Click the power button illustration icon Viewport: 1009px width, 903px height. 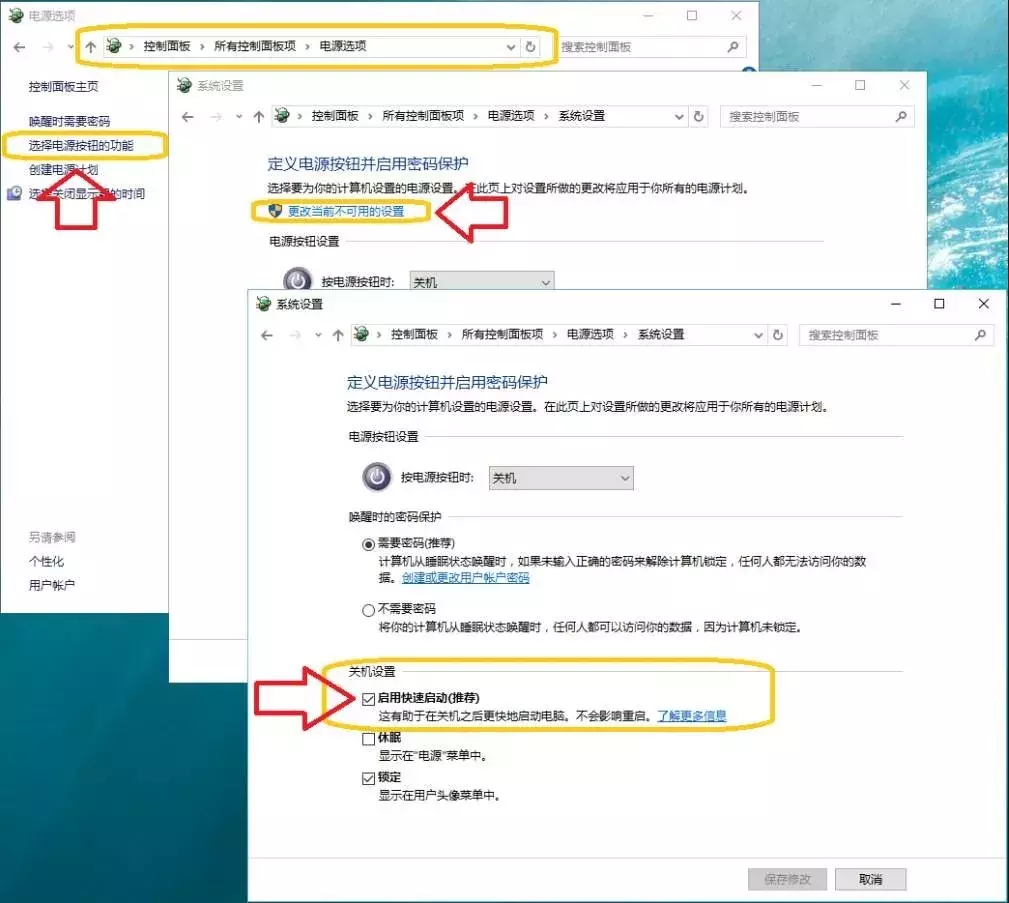[x=375, y=477]
